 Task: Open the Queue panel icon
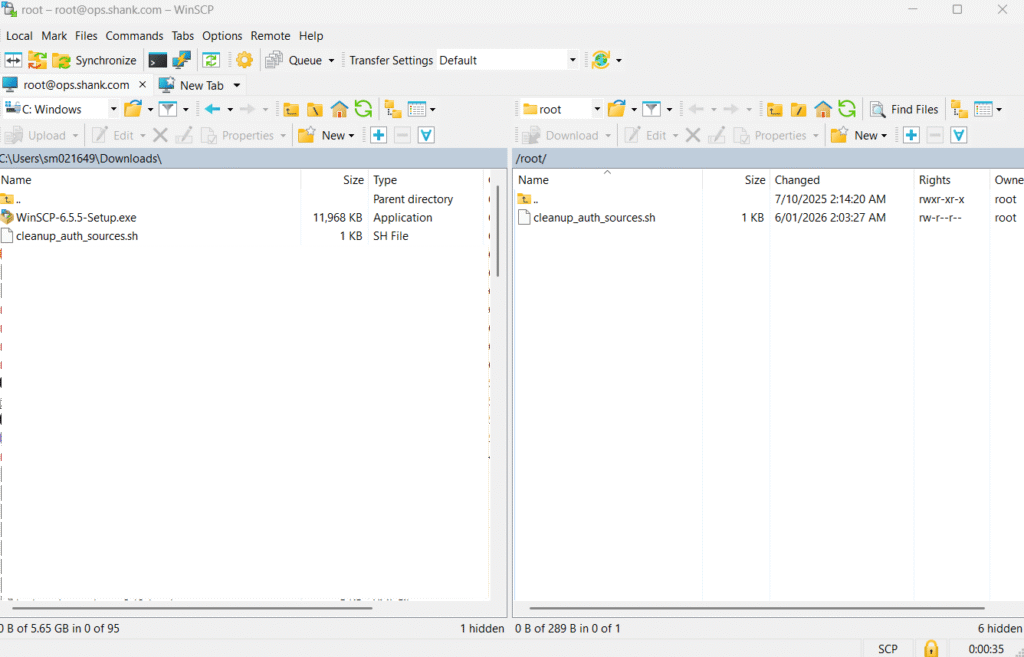click(273, 60)
